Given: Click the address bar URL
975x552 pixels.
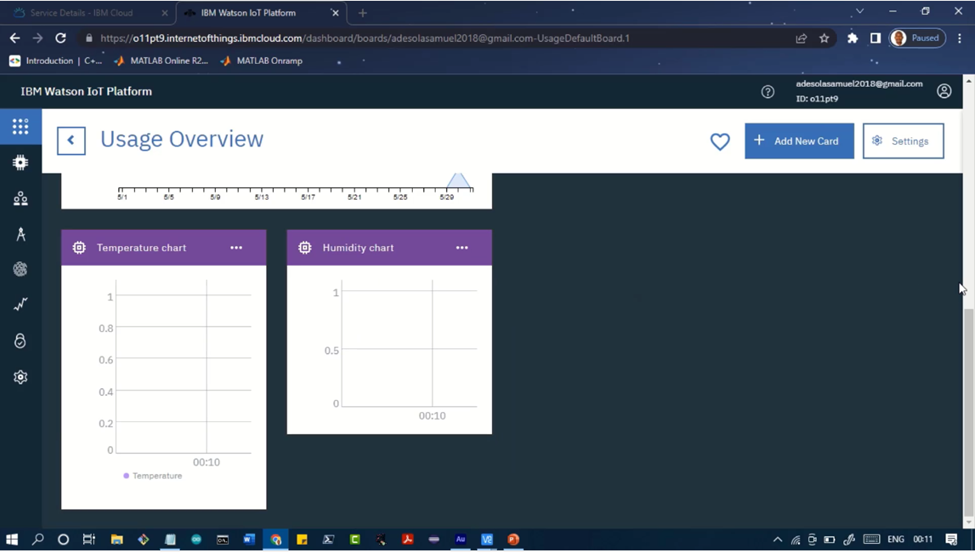Looking at the screenshot, I should tap(364, 38).
